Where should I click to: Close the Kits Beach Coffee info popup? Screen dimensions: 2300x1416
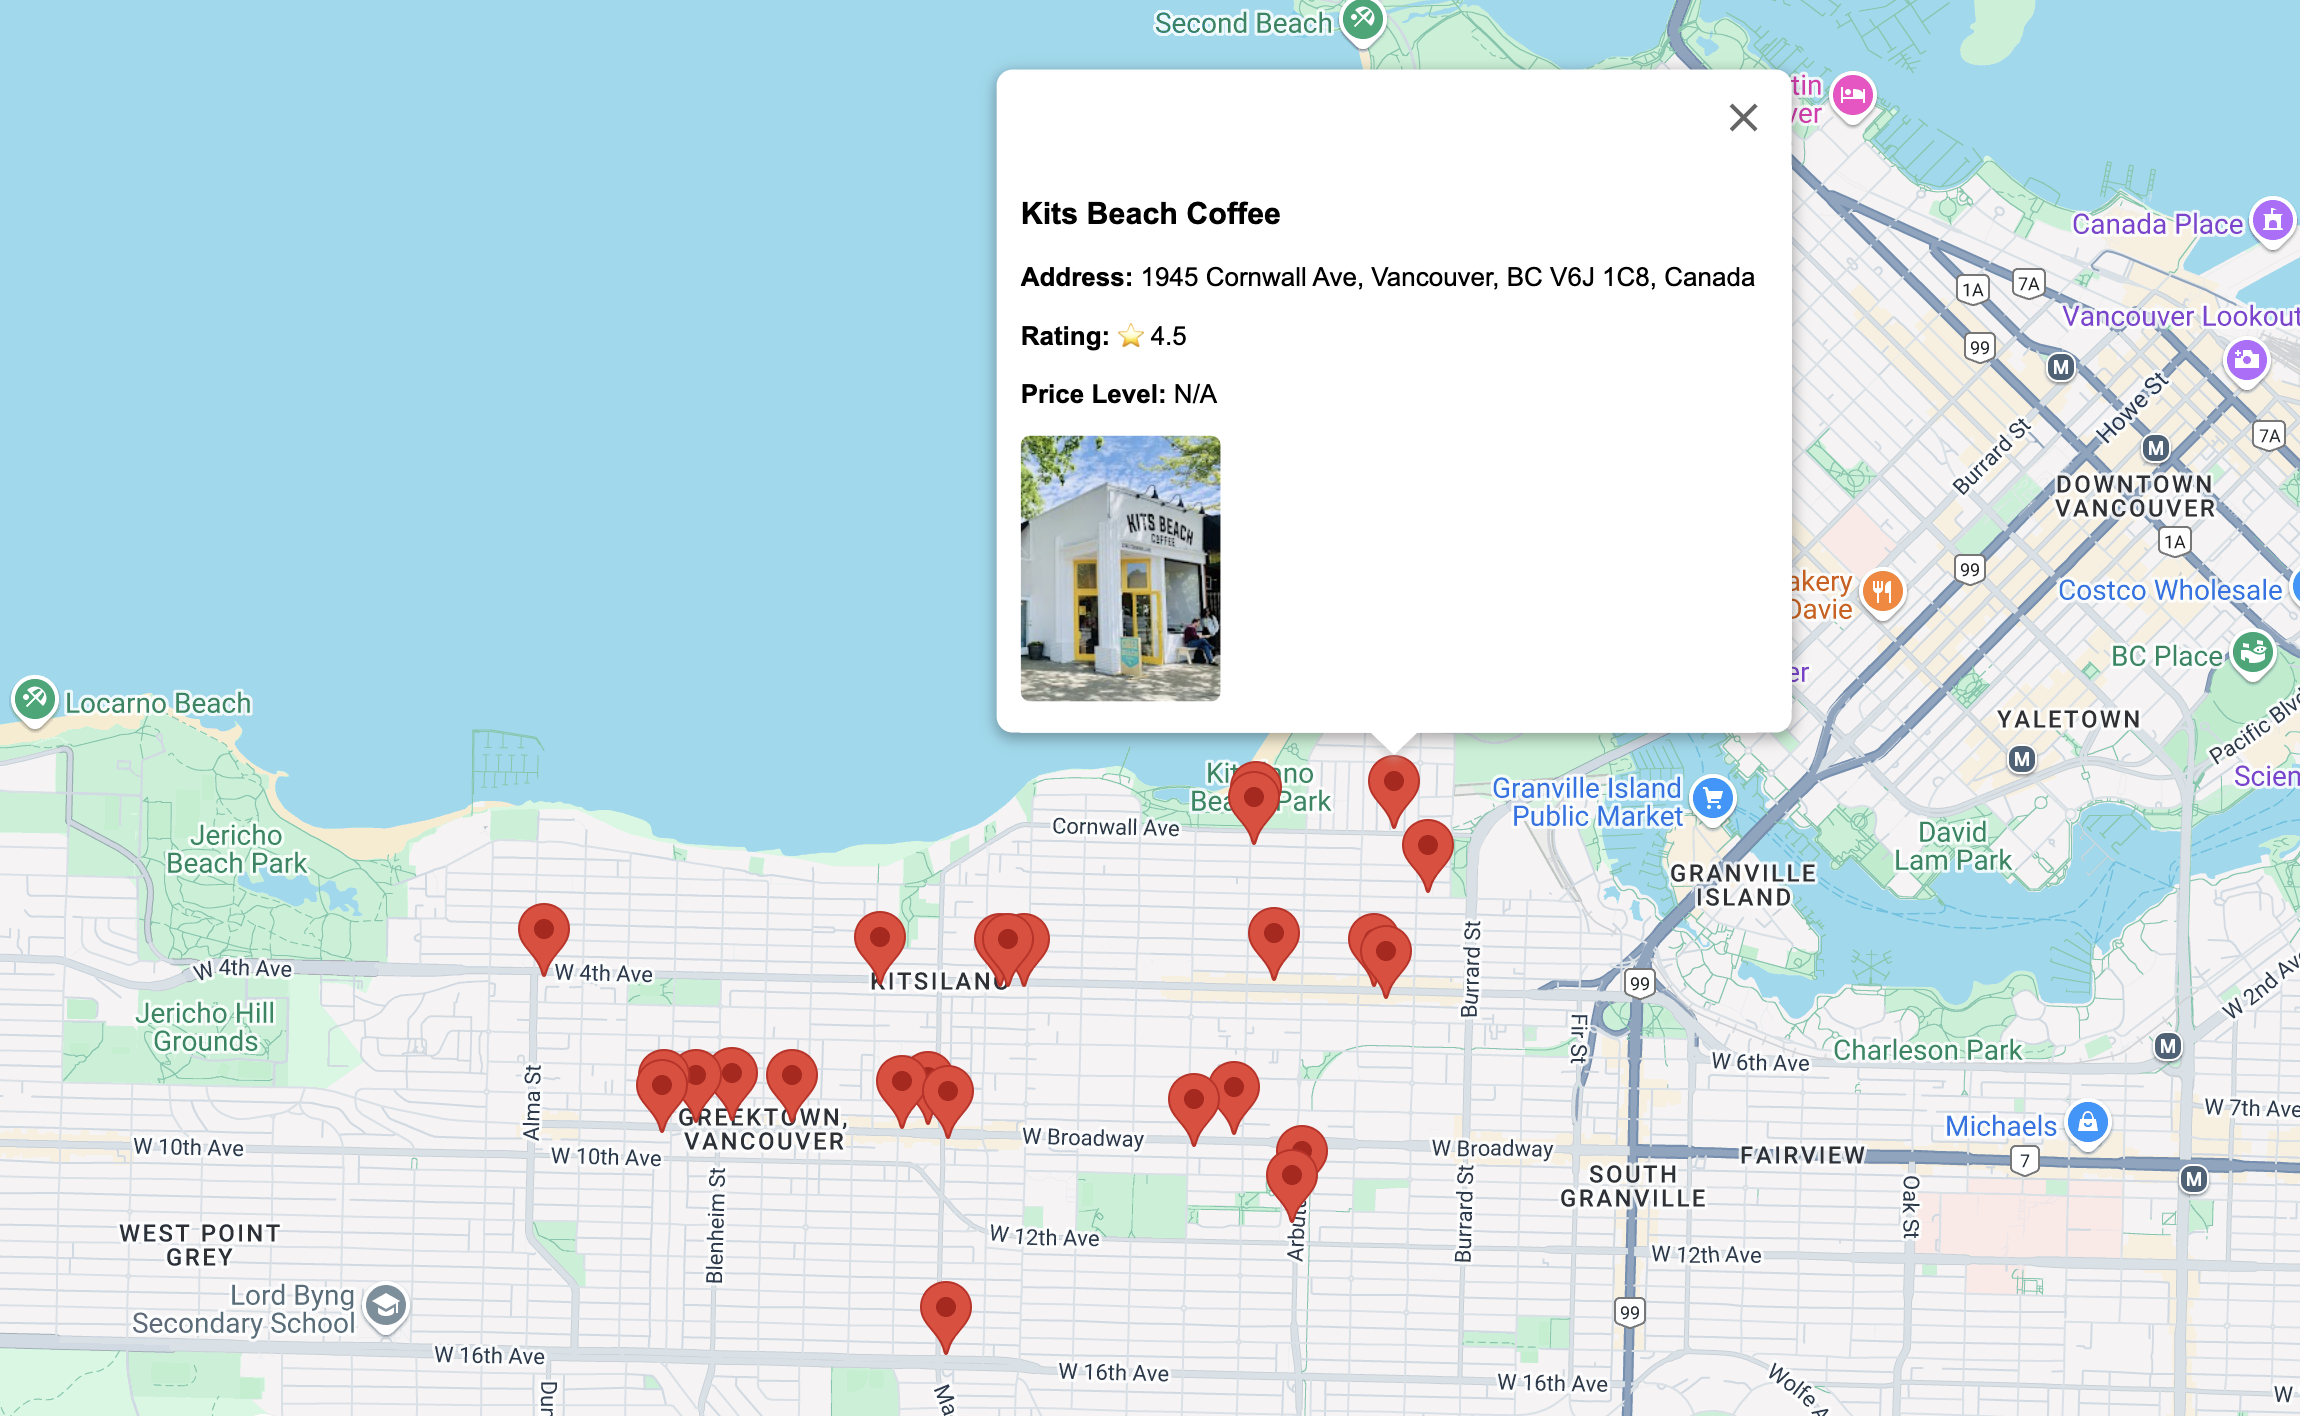[1744, 117]
